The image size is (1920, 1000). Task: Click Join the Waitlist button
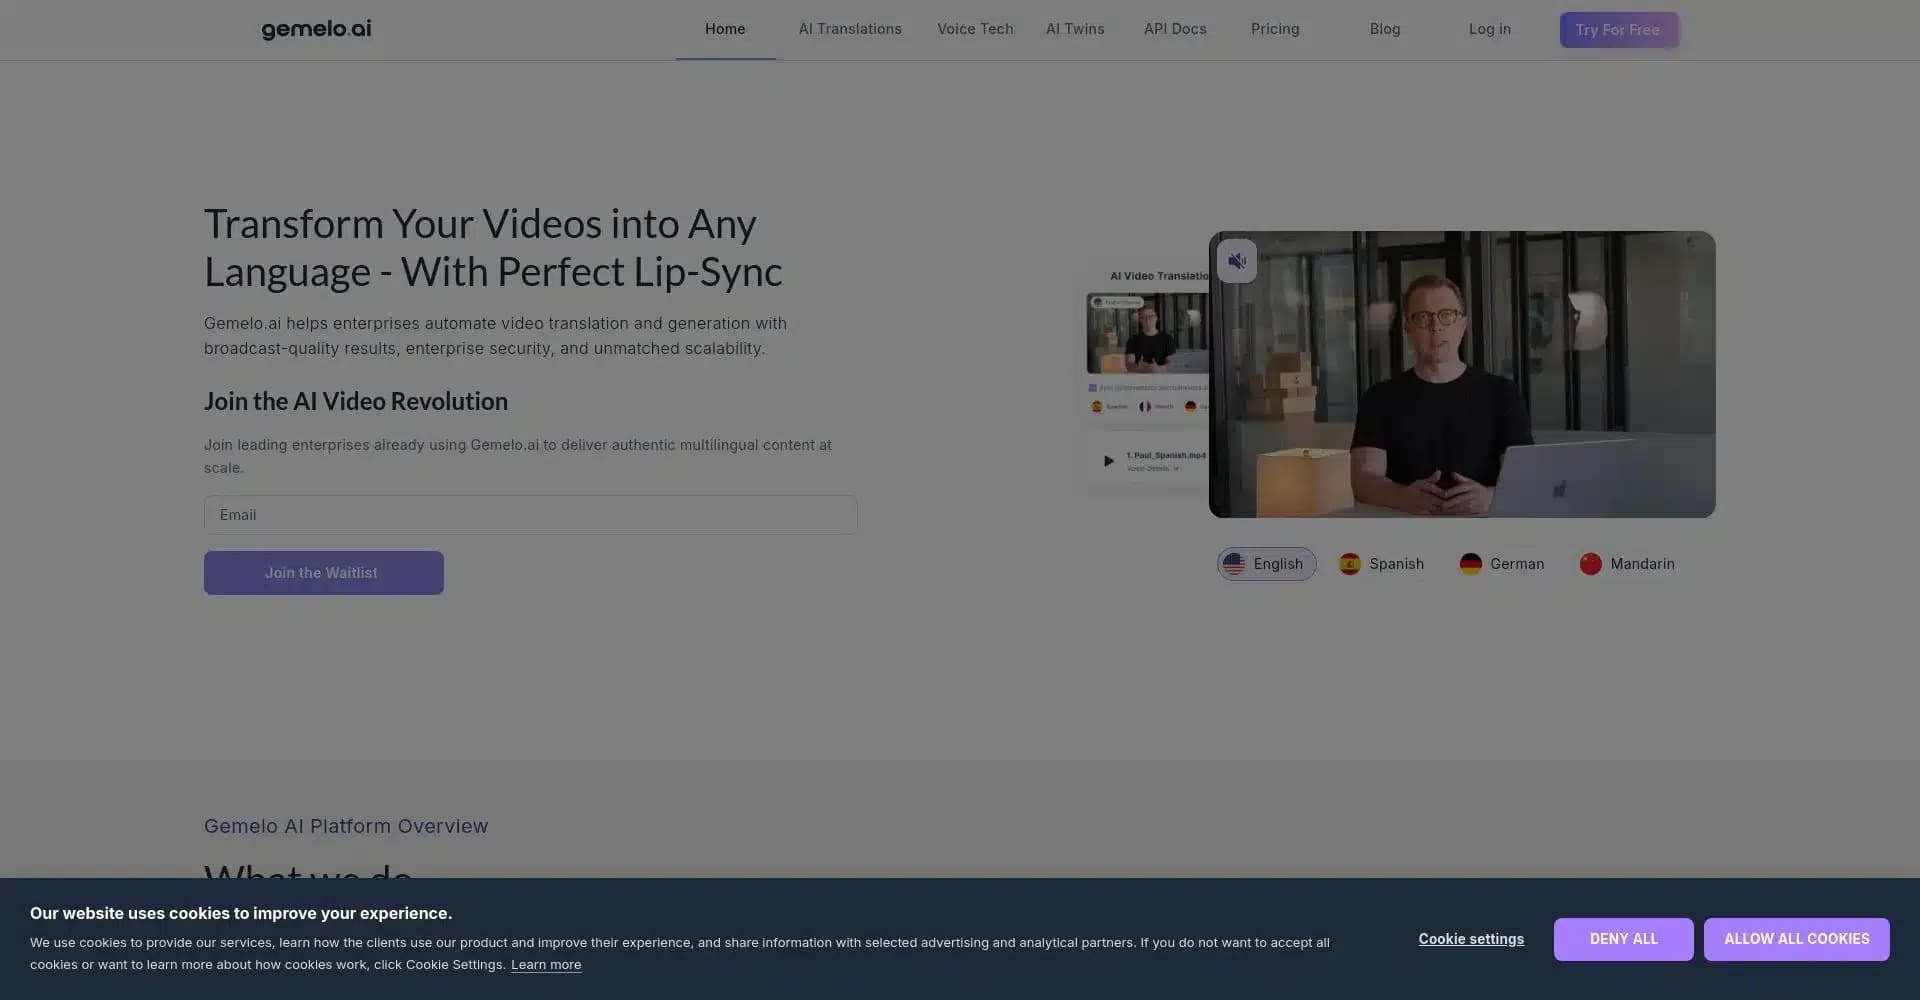[x=324, y=573]
